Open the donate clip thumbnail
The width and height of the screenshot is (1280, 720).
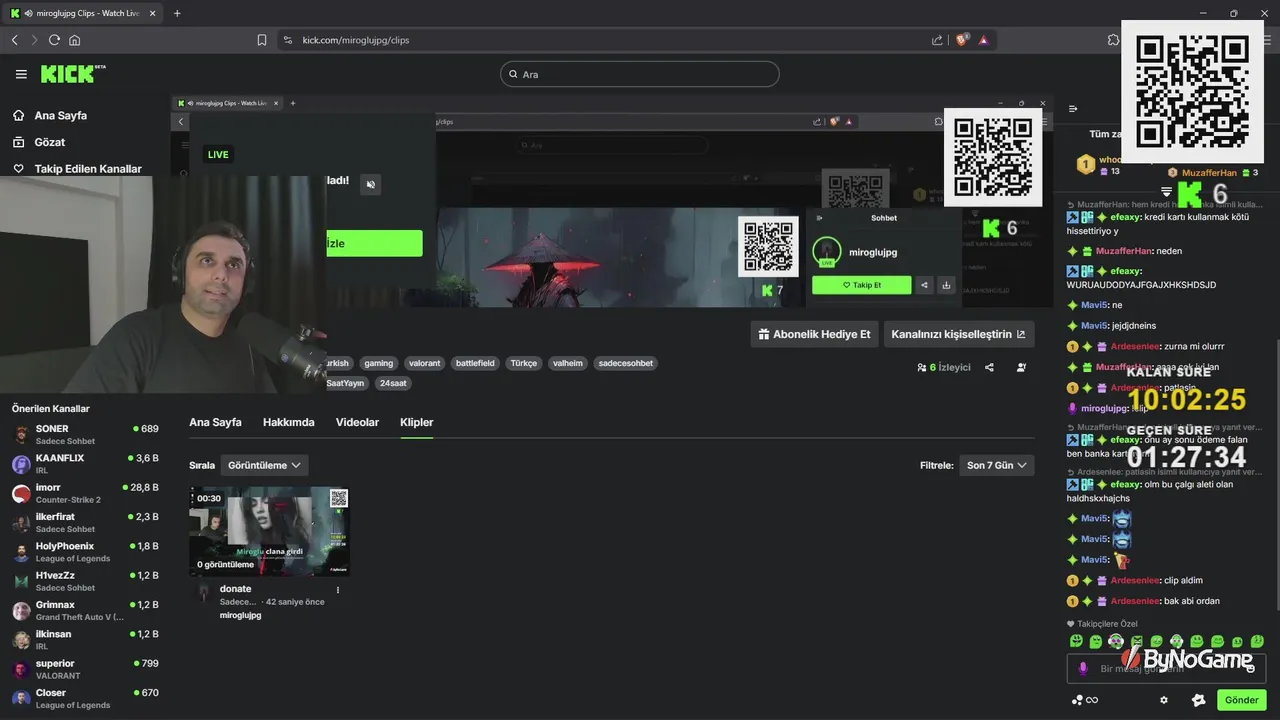pos(269,531)
